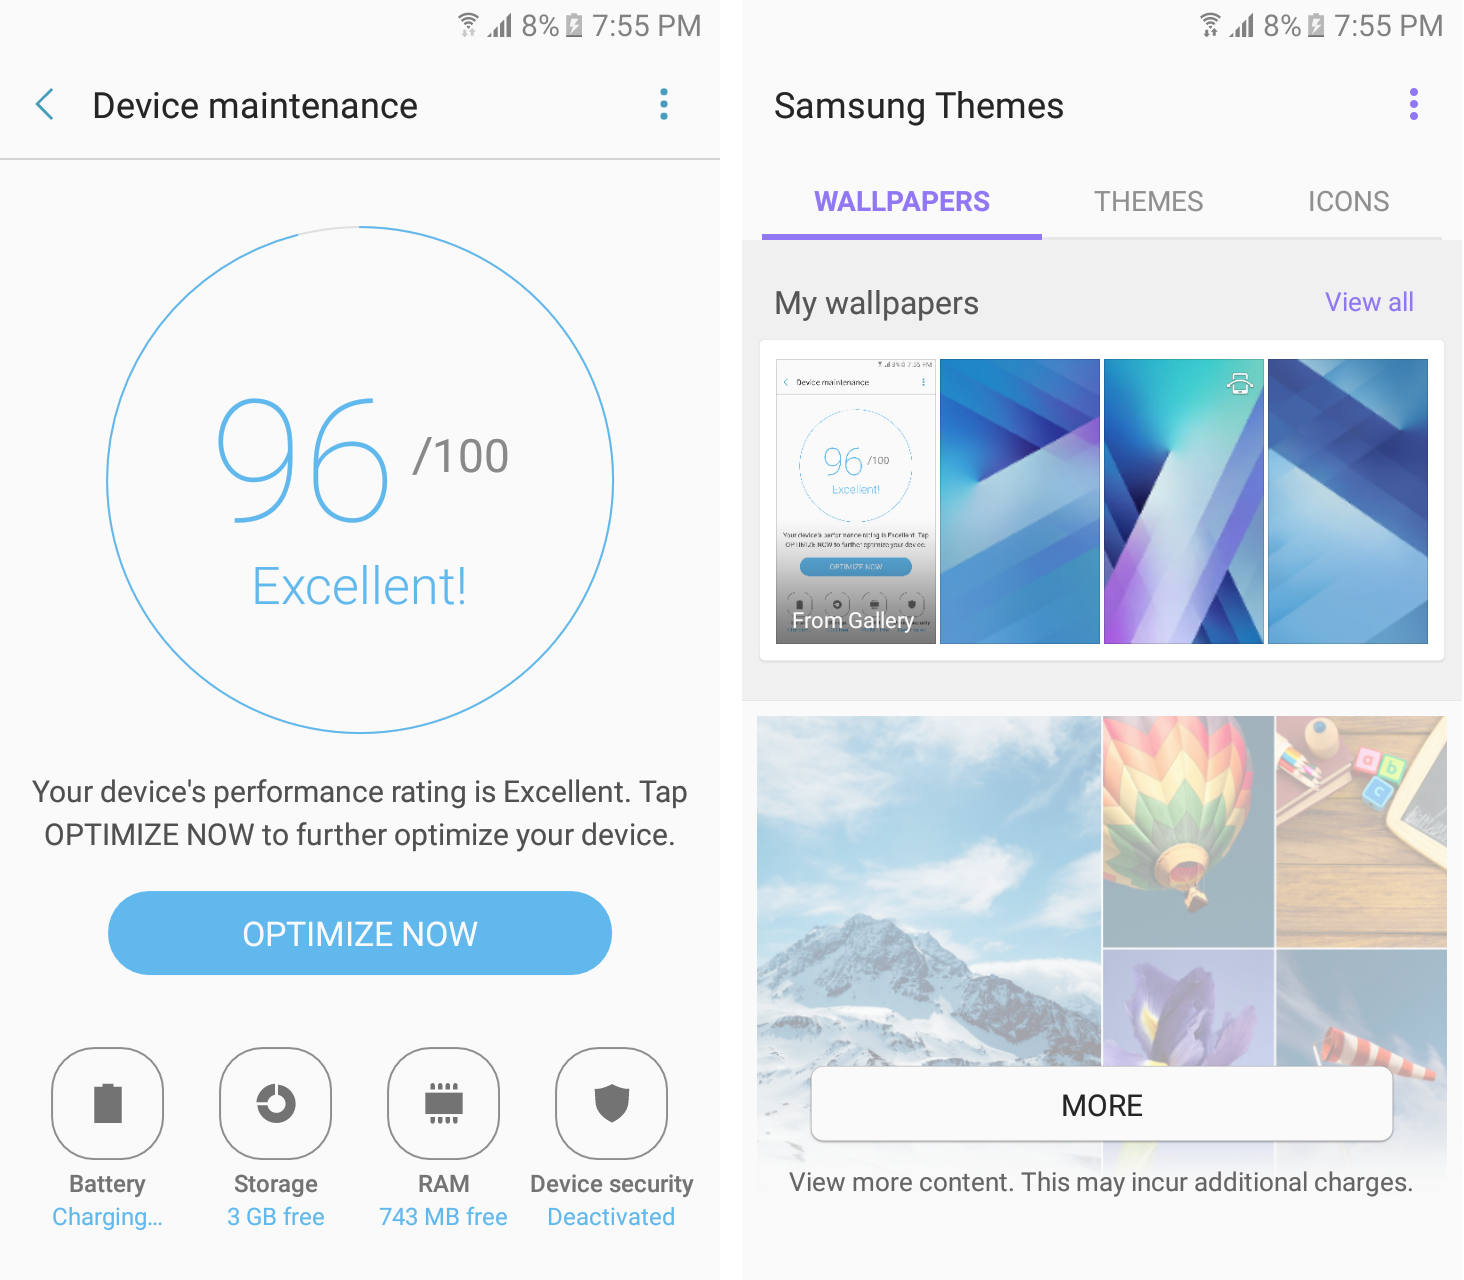Screen dimensions: 1464x1280
Task: Tap the MORE button
Action: (1102, 1104)
